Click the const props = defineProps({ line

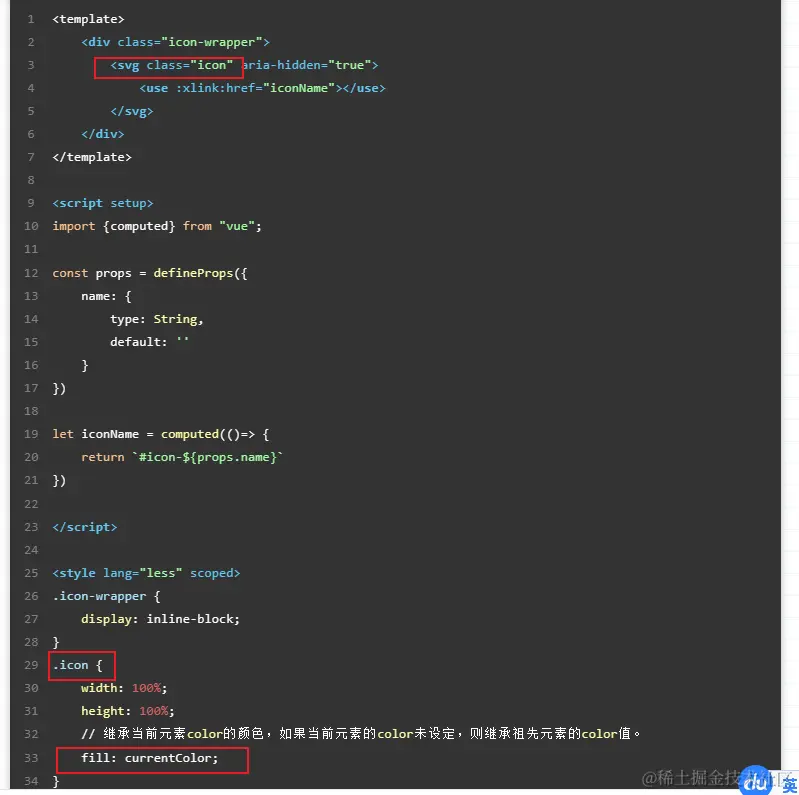point(150,273)
